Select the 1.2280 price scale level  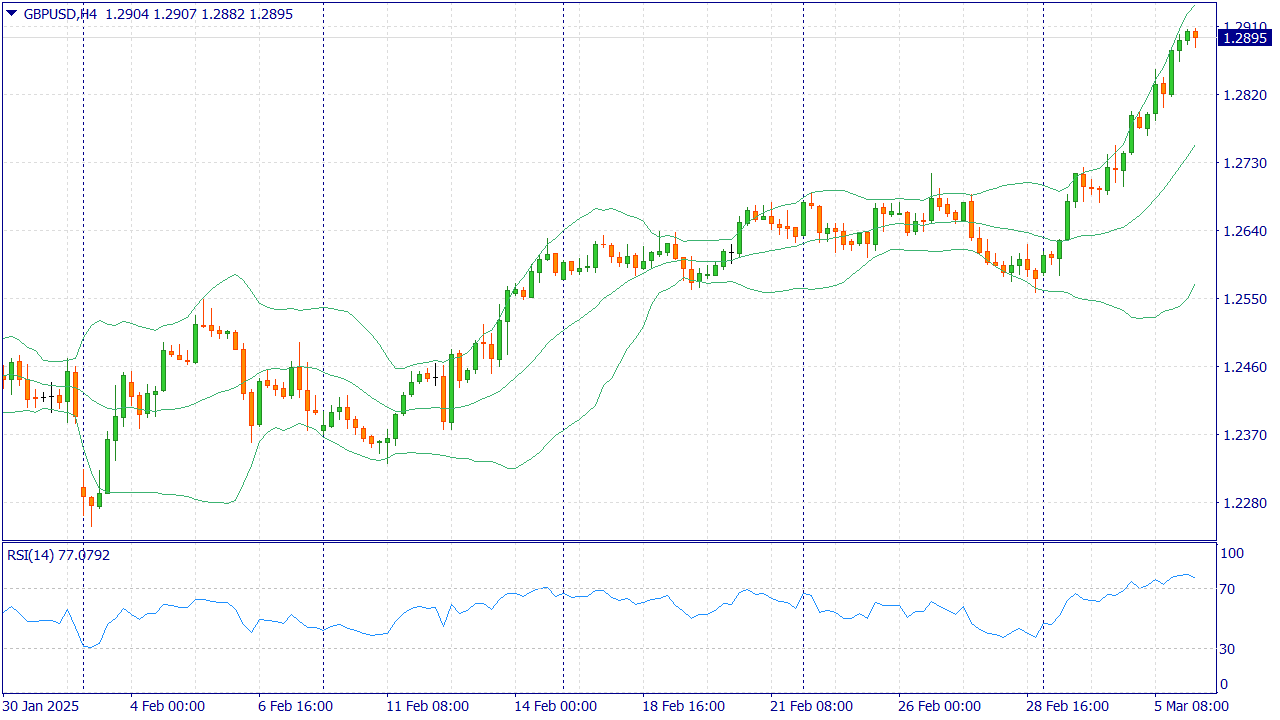click(1246, 503)
